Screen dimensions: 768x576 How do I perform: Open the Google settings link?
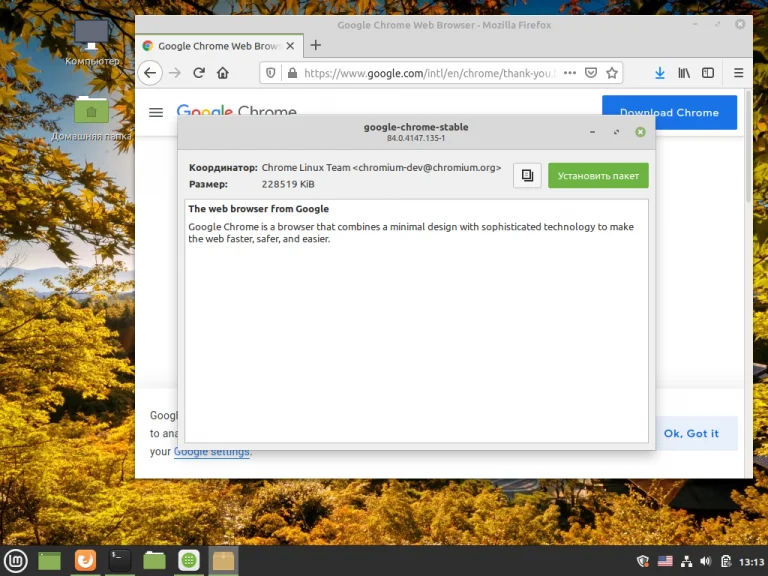coord(213,452)
